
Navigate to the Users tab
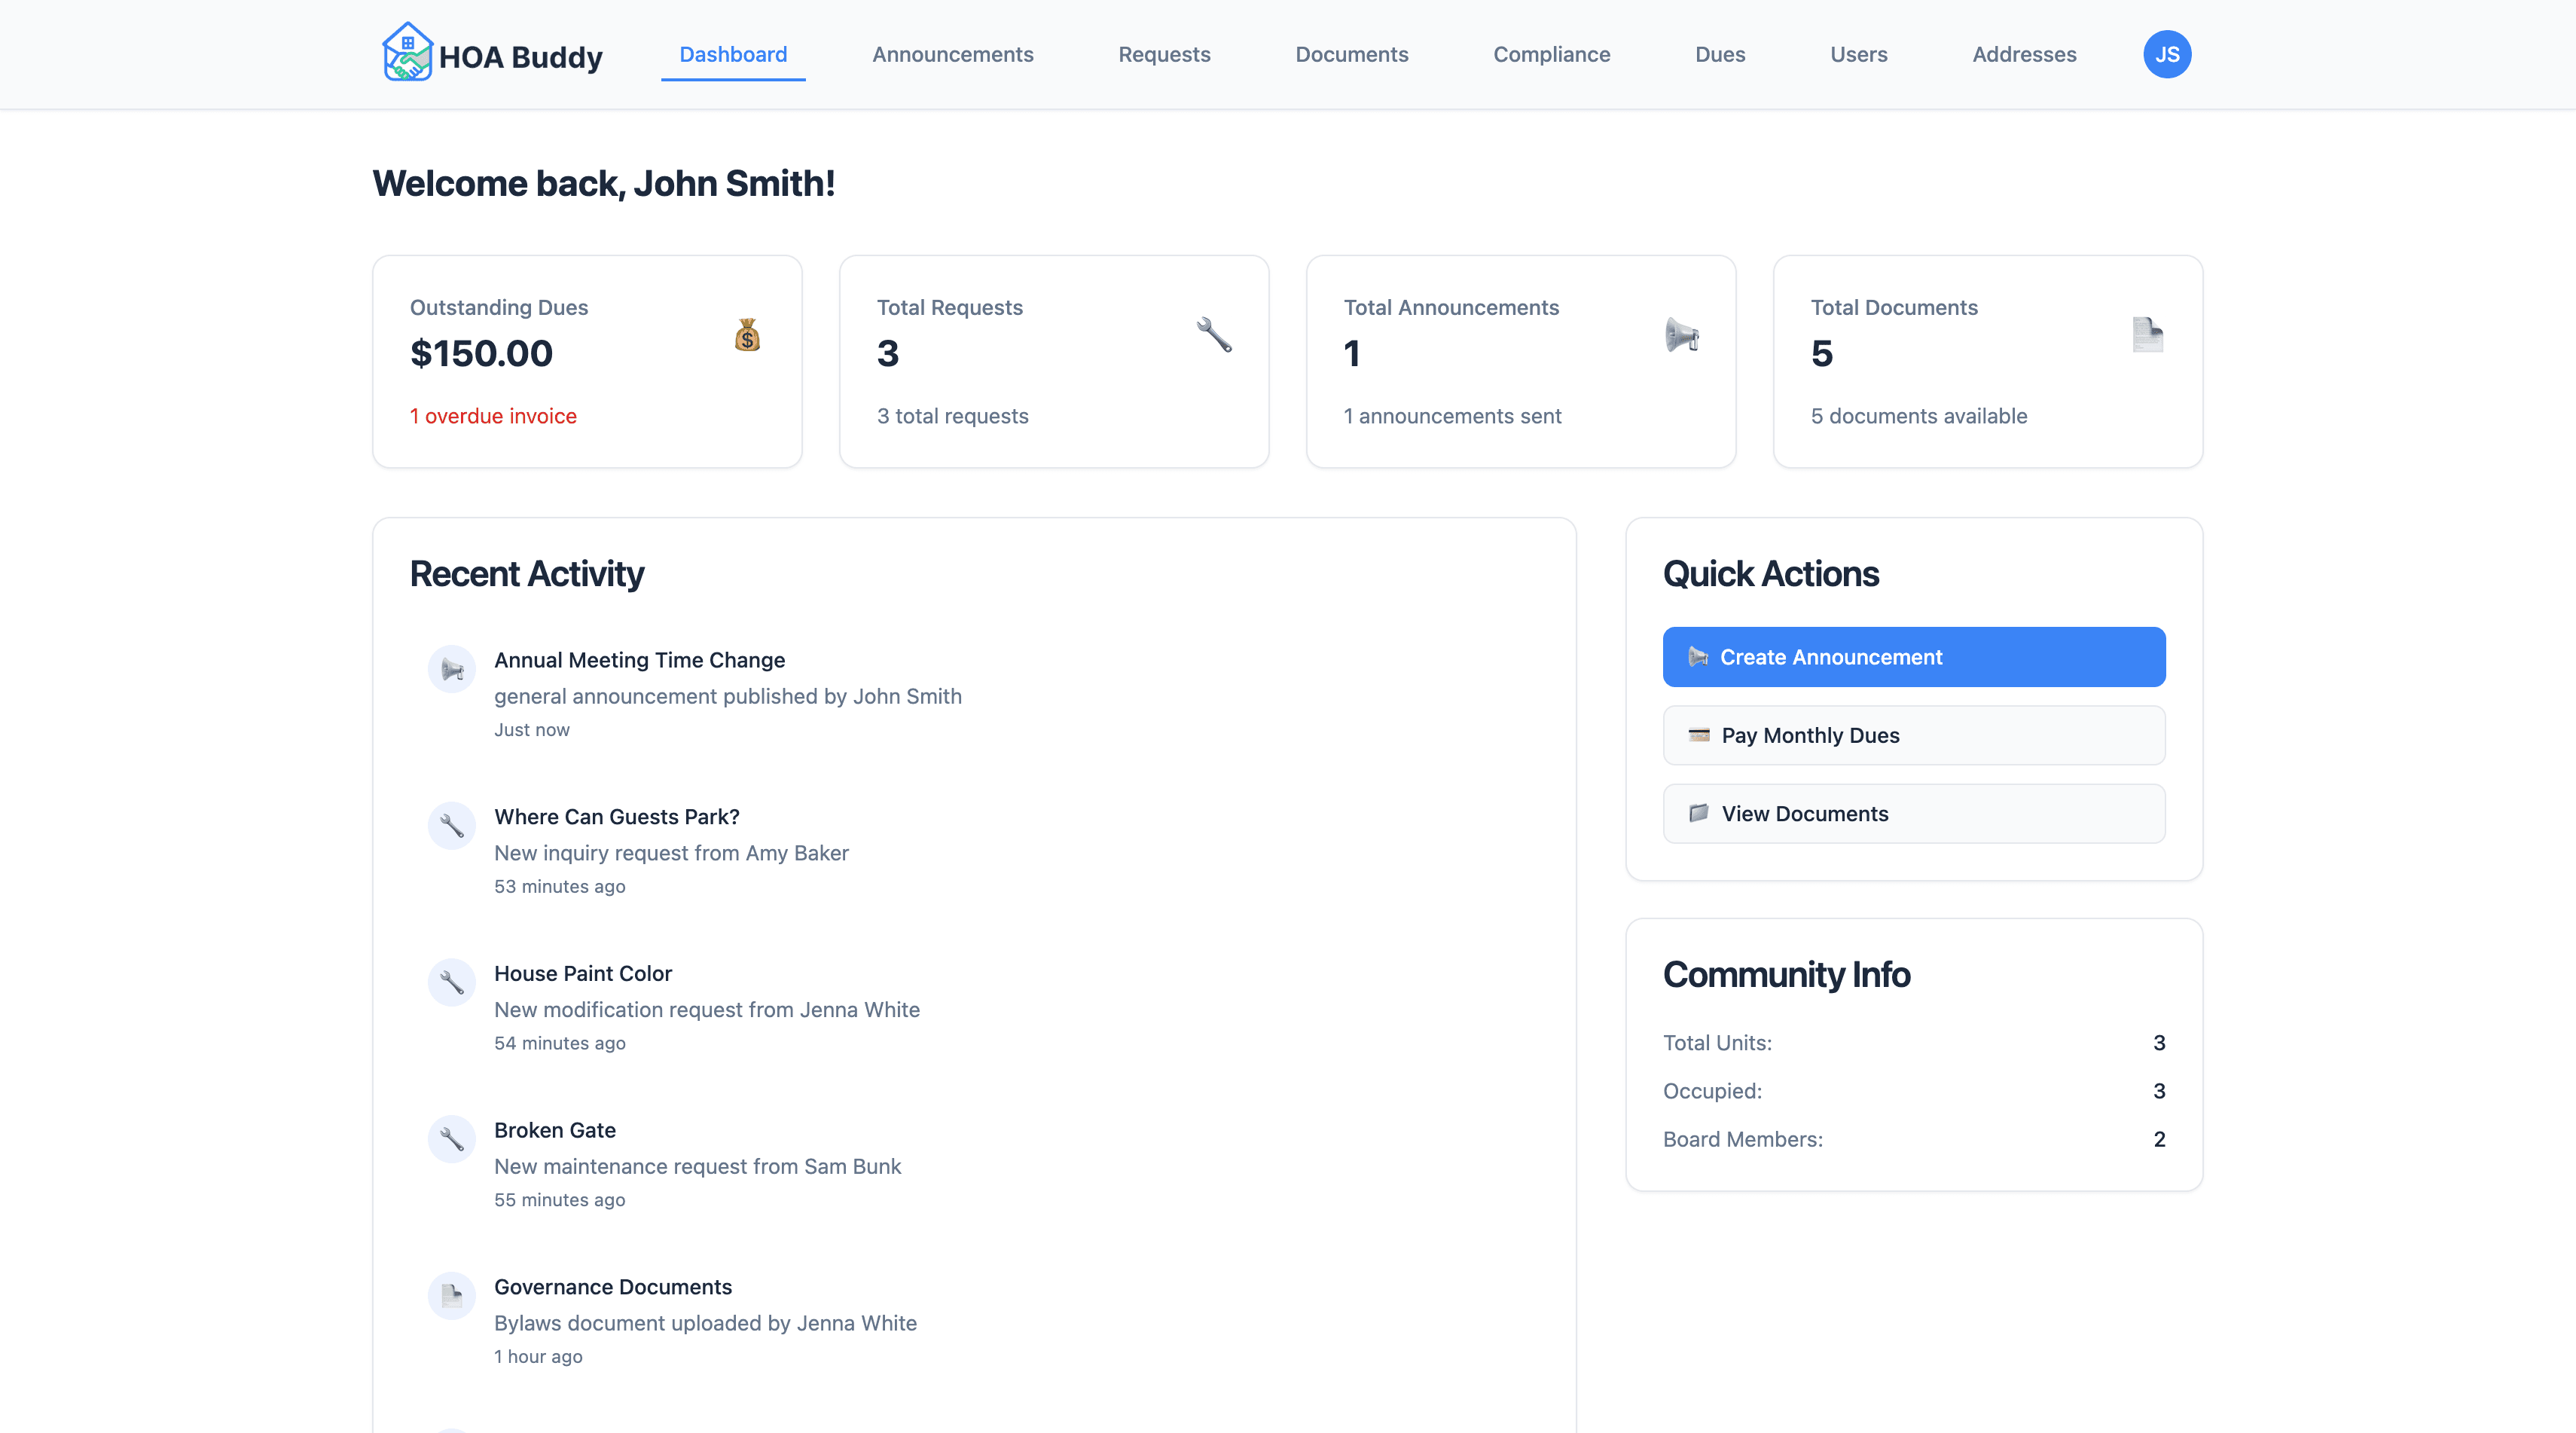pyautogui.click(x=1859, y=54)
